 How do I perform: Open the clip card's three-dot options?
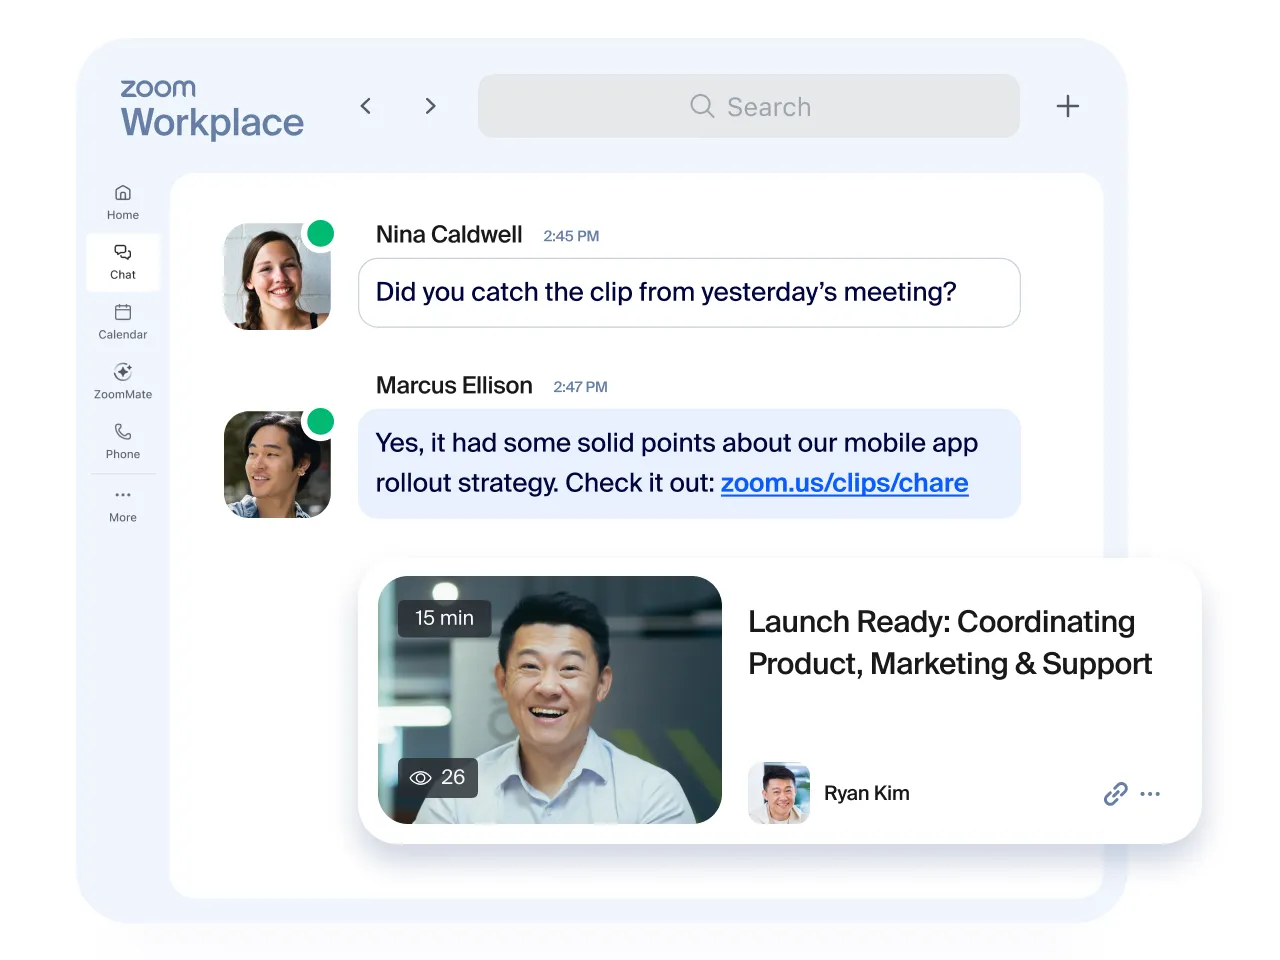1150,794
